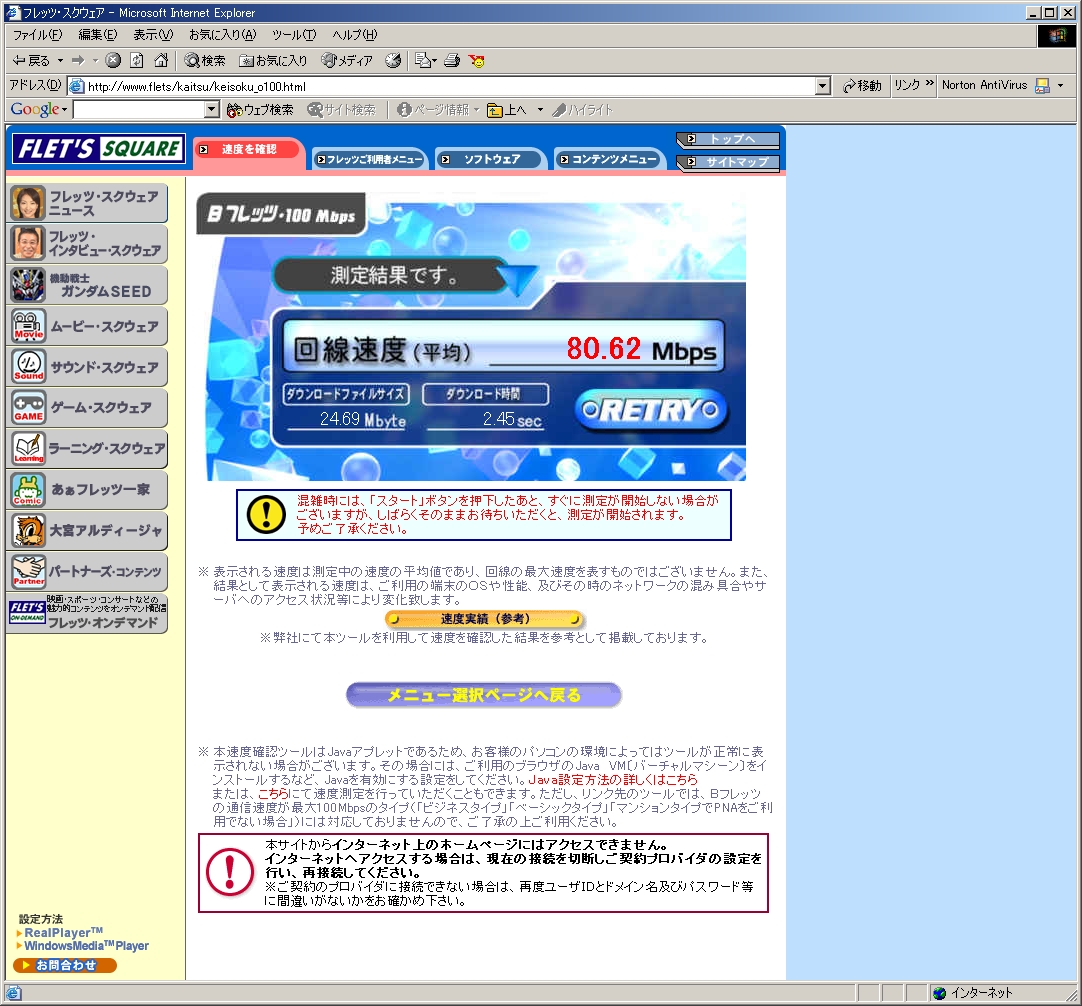Open 大宮アルディージャ sidebar item

pos(87,530)
